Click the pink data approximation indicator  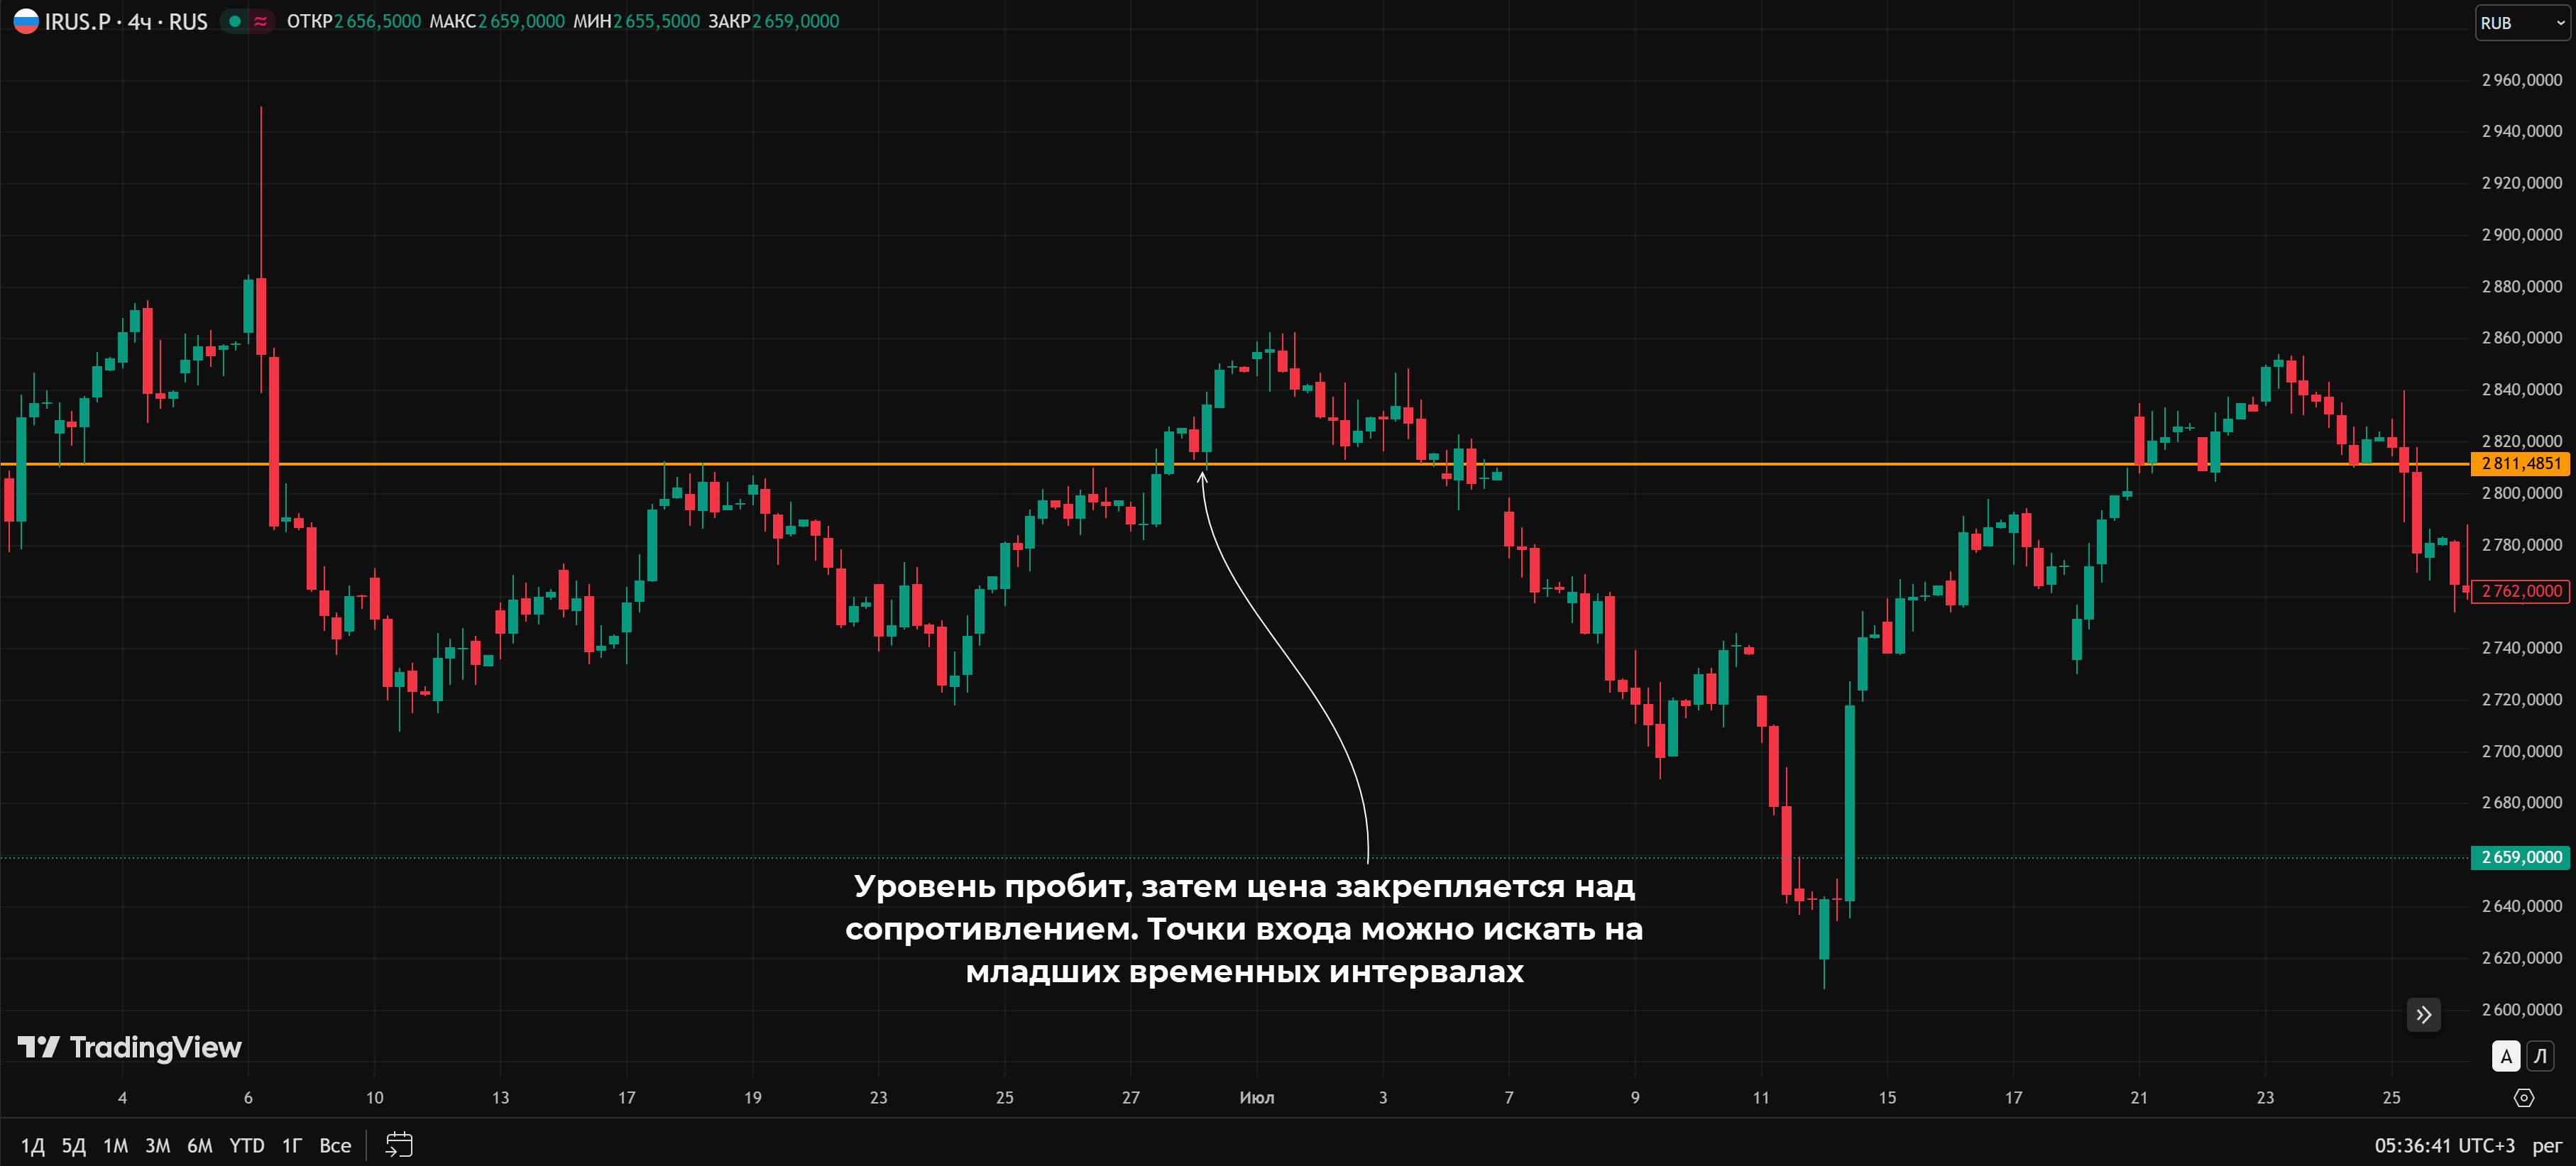261,21
